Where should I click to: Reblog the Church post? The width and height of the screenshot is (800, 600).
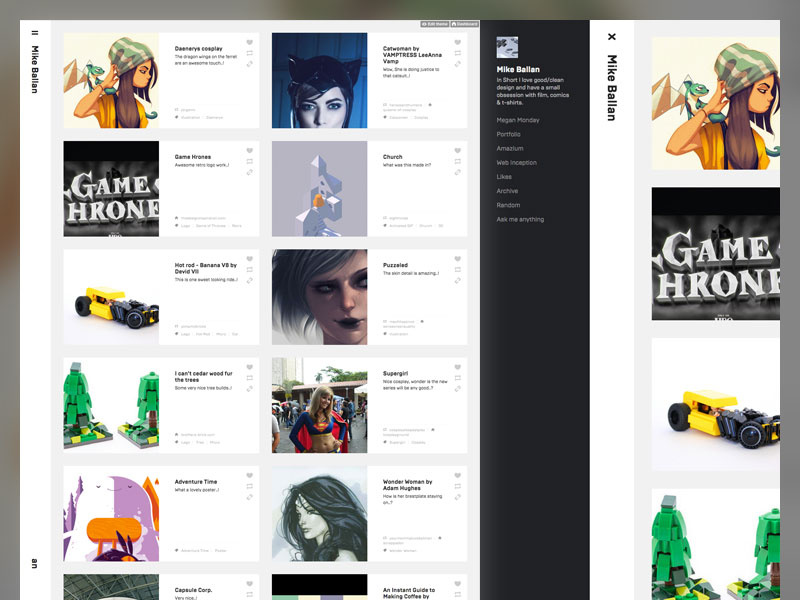pyautogui.click(x=458, y=161)
